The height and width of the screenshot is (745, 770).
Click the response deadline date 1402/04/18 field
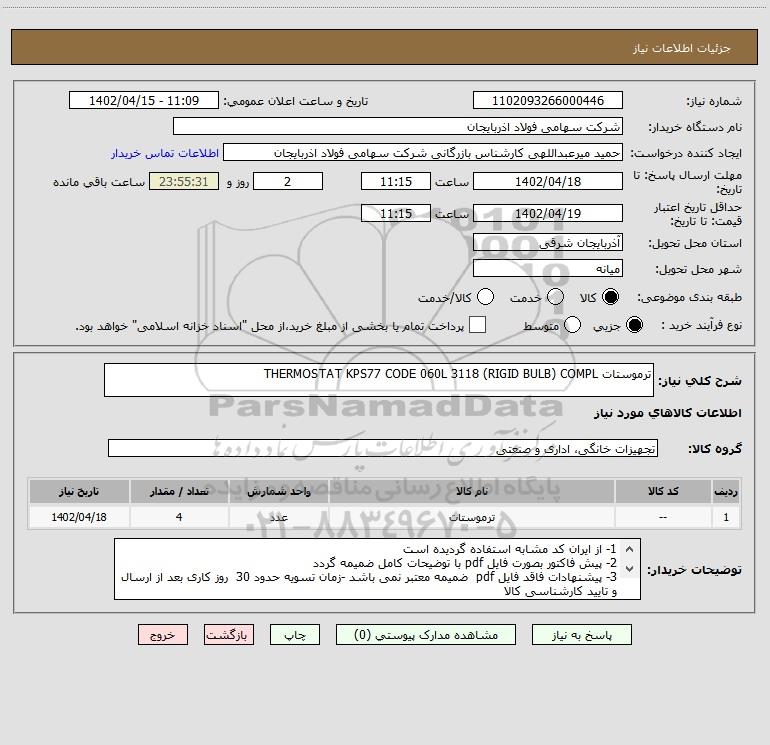point(548,181)
